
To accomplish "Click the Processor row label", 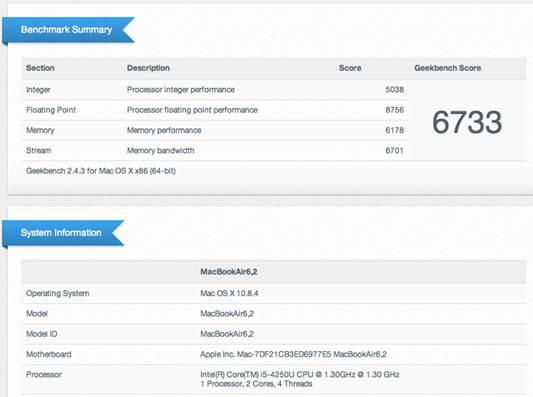I will pyautogui.click(x=44, y=375).
